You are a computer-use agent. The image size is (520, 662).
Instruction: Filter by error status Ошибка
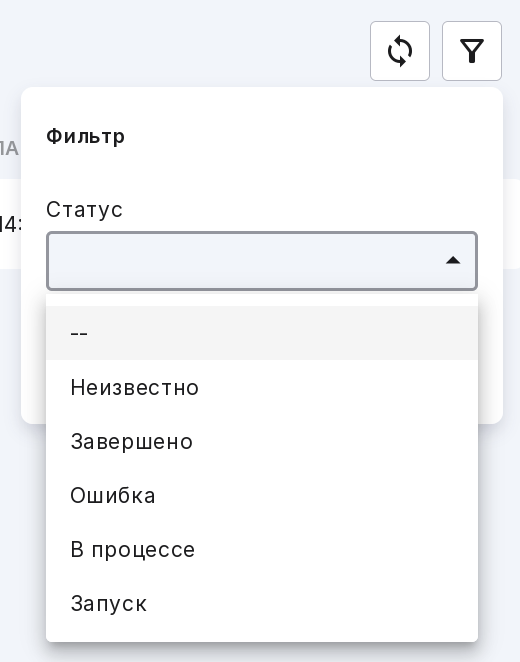click(x=262, y=495)
